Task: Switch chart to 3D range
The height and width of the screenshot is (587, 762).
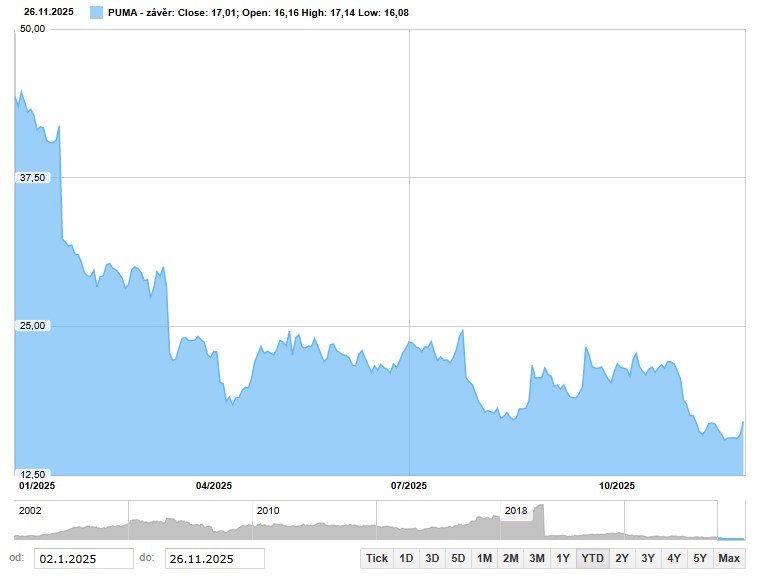Action: point(431,558)
